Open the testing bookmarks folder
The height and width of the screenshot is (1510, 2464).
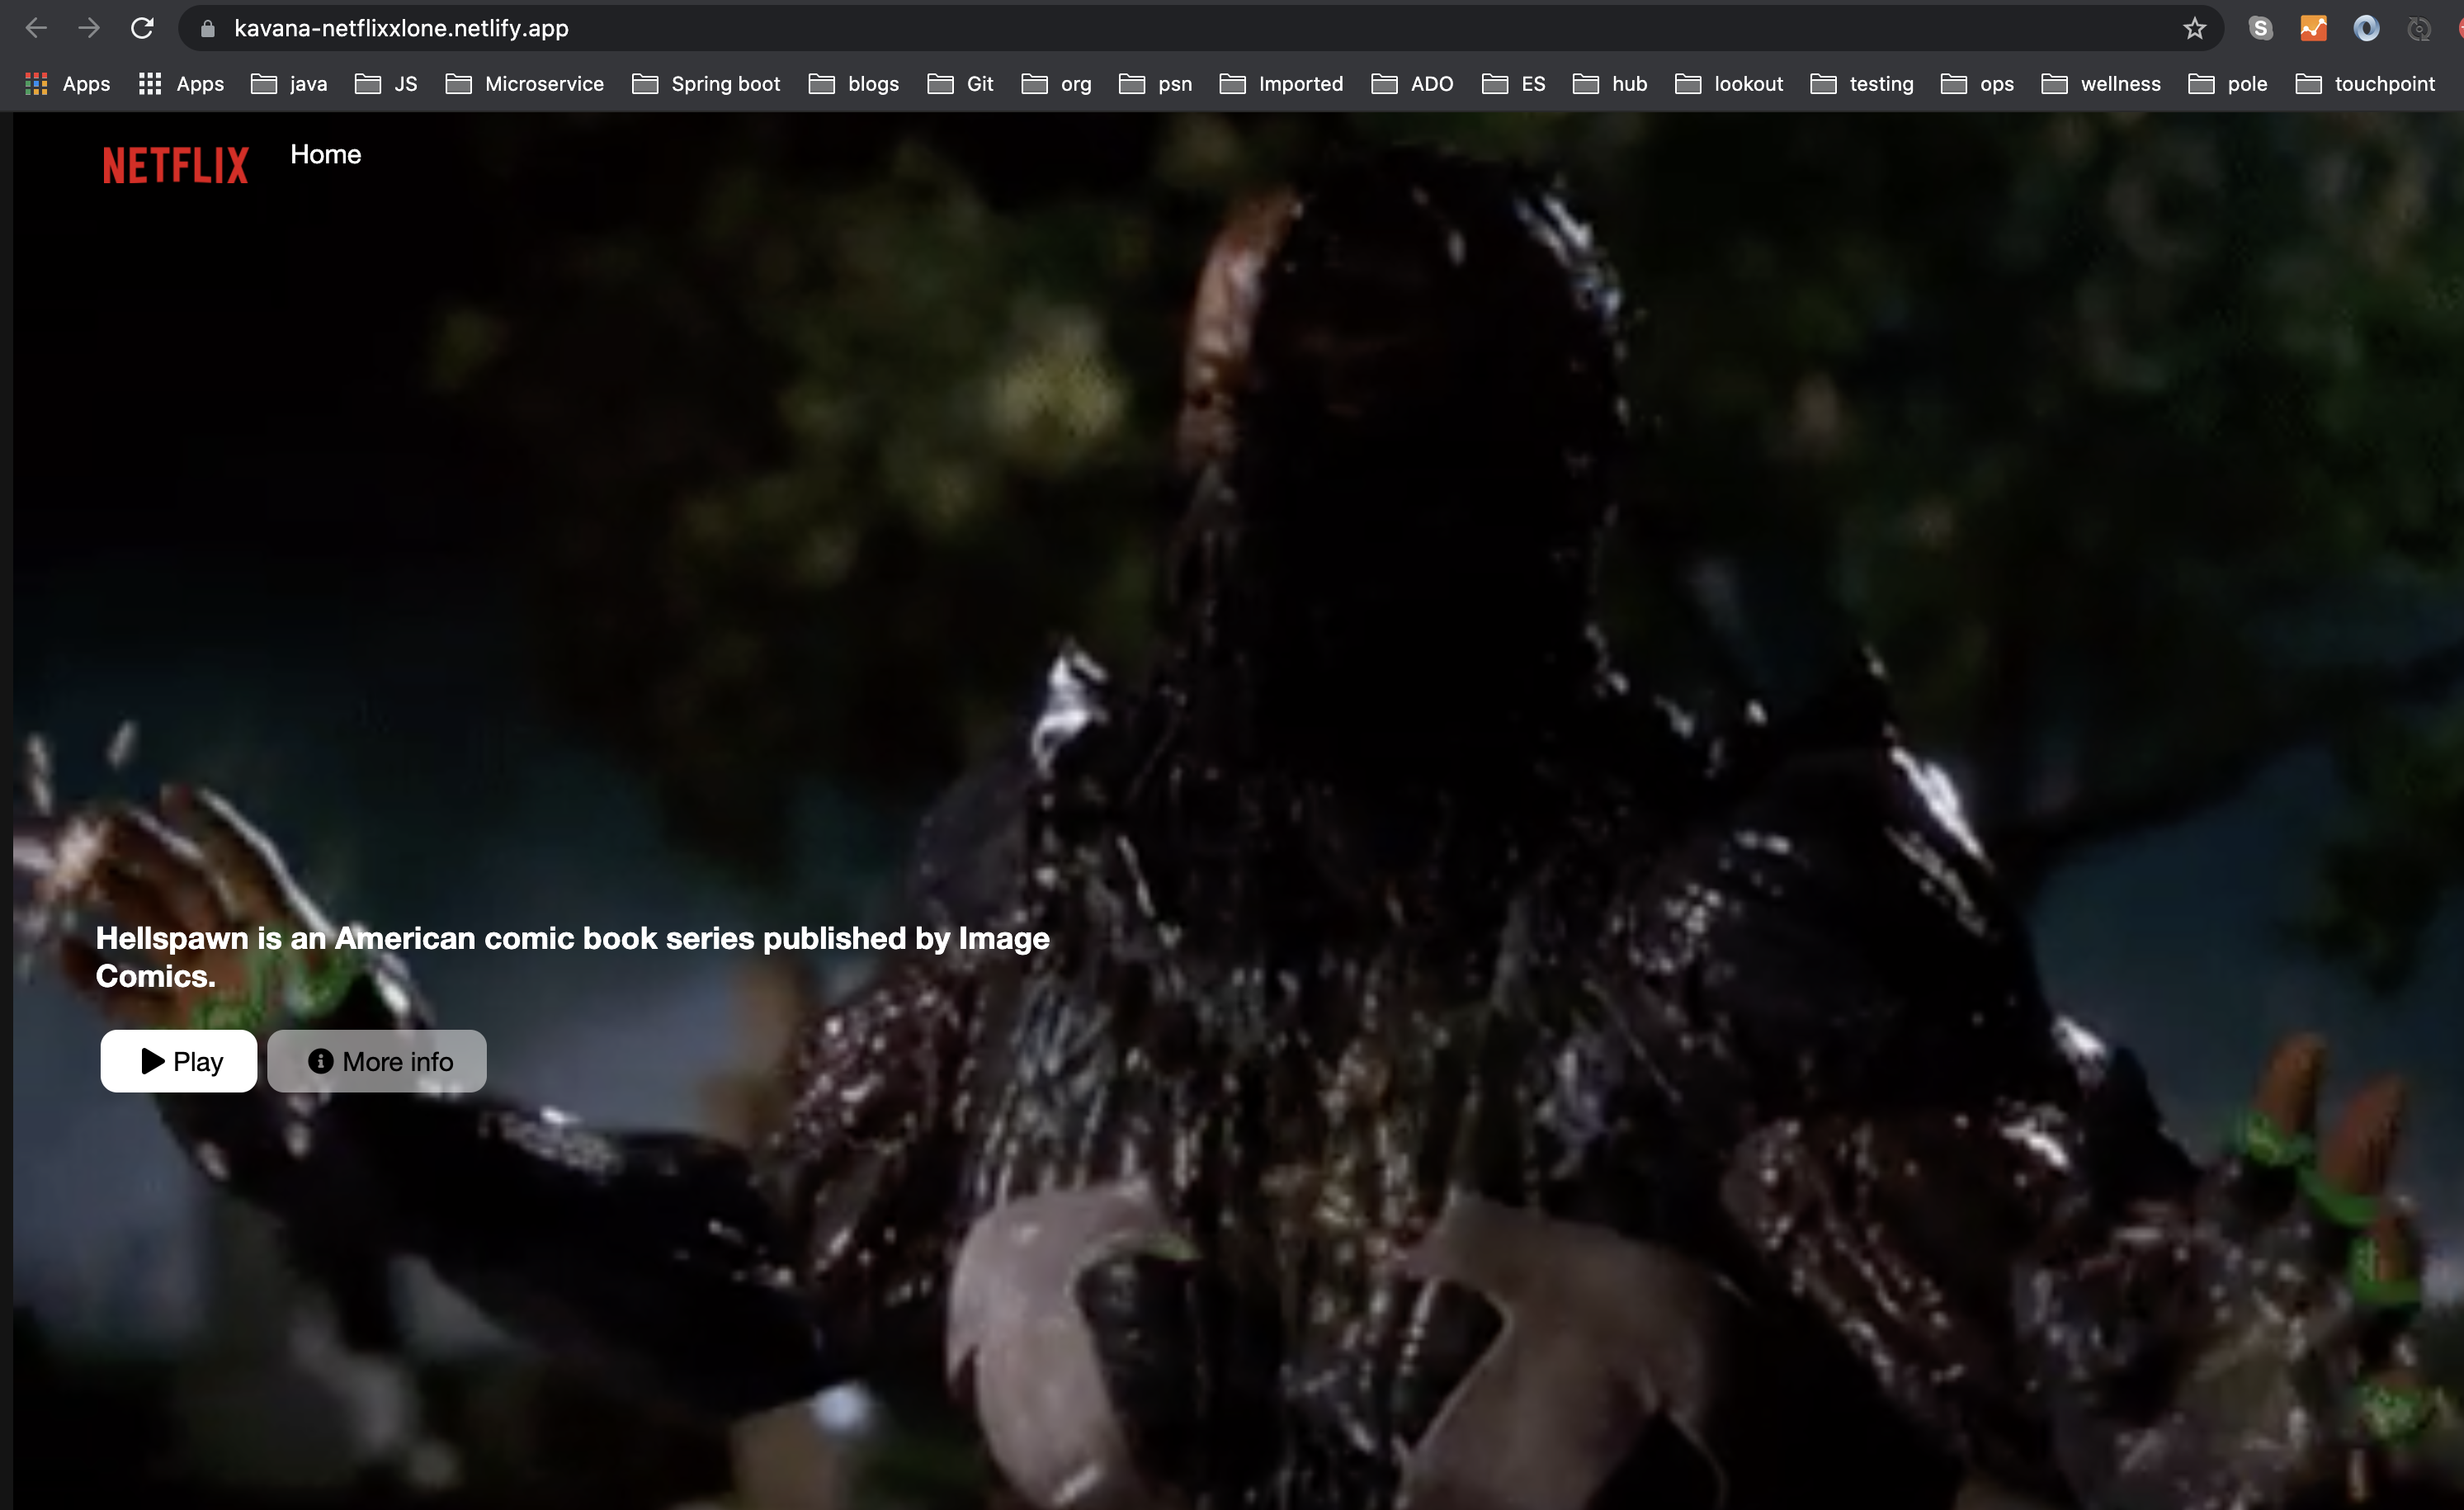[x=1881, y=83]
